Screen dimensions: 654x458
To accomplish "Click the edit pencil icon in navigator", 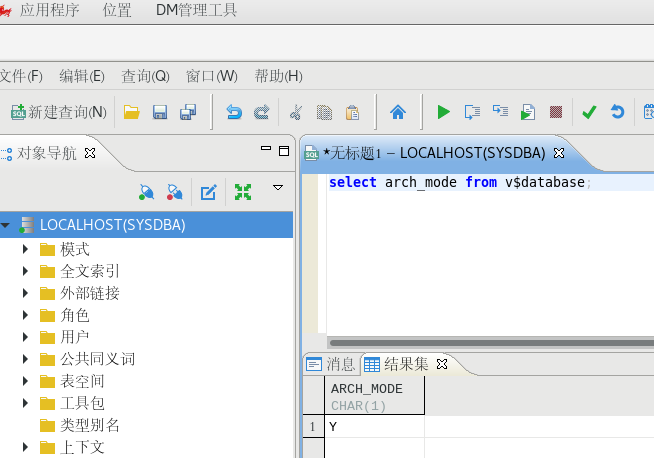I will click(x=209, y=192).
